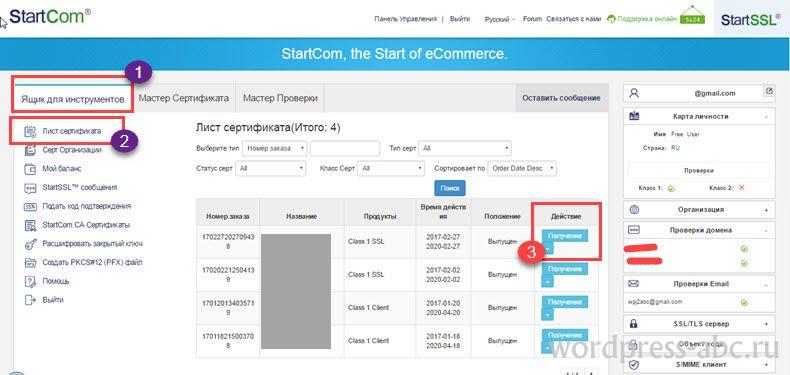790x375 pixels.
Task: Click the wp2abc@gmail.com email entry
Action: pyautogui.click(x=656, y=302)
